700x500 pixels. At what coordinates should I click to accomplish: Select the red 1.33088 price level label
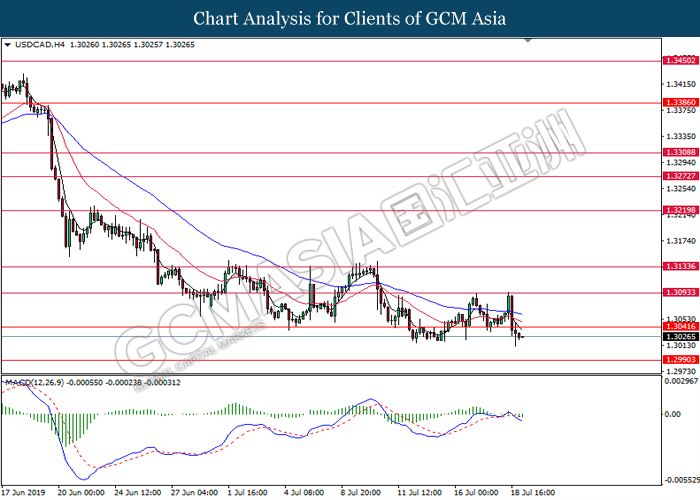coord(680,152)
